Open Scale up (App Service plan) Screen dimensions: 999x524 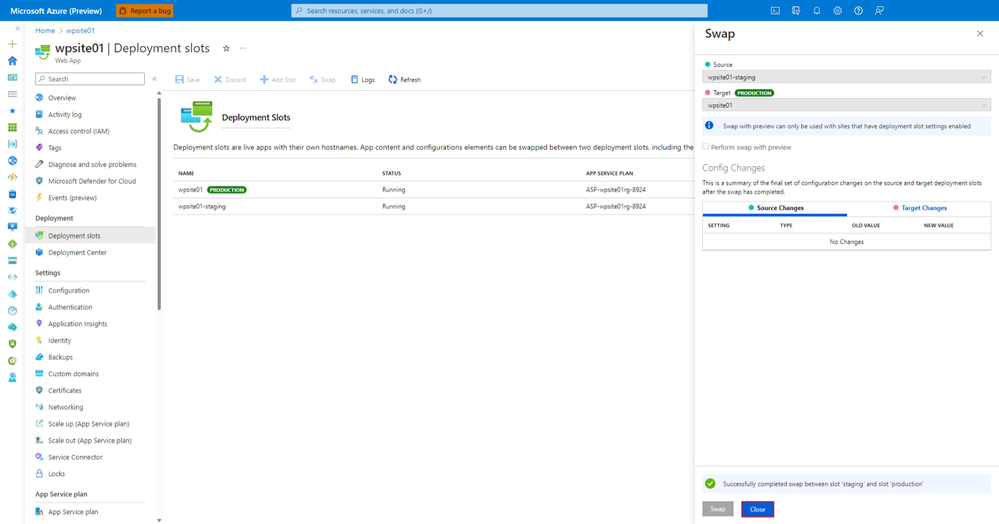pyautogui.click(x=90, y=424)
